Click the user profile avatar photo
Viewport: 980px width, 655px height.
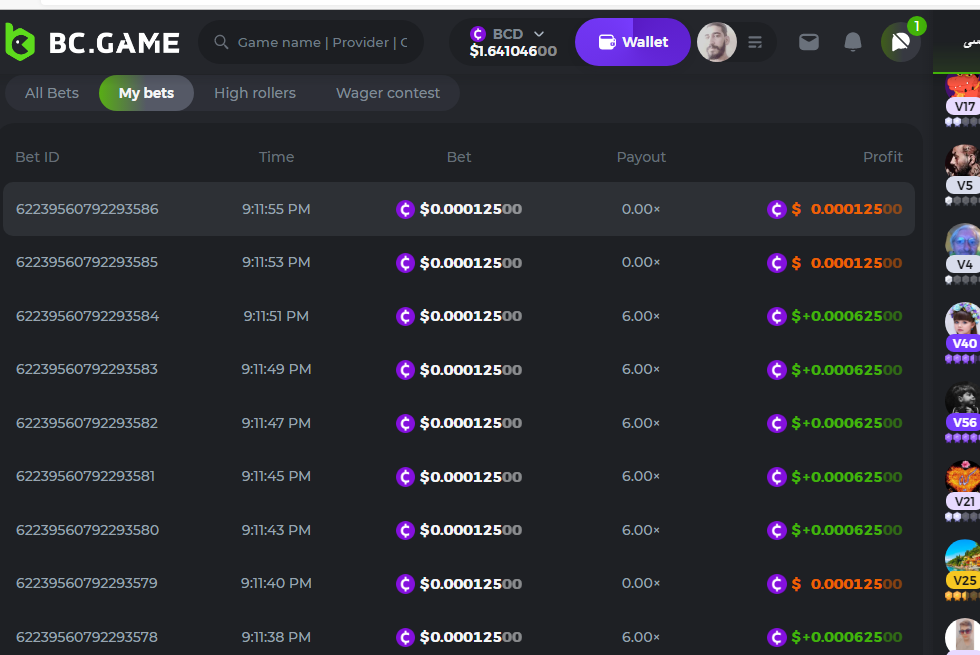coord(716,42)
